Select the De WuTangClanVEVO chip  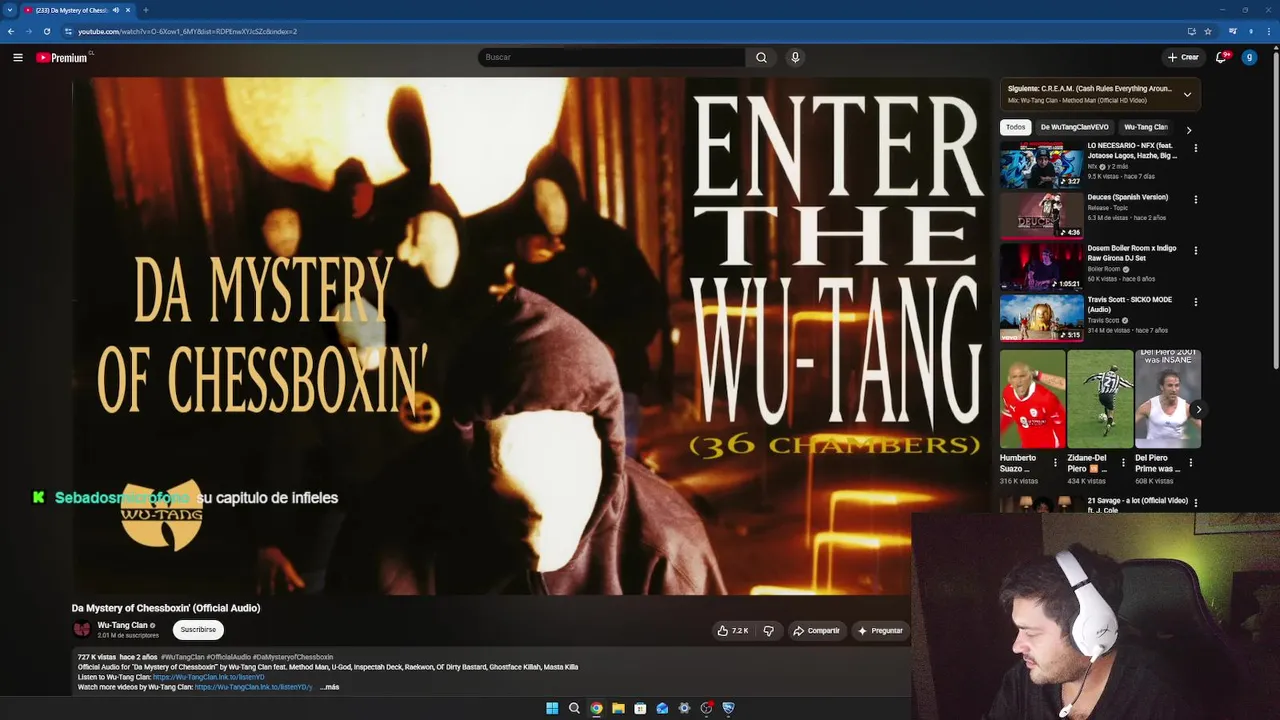pos(1074,127)
